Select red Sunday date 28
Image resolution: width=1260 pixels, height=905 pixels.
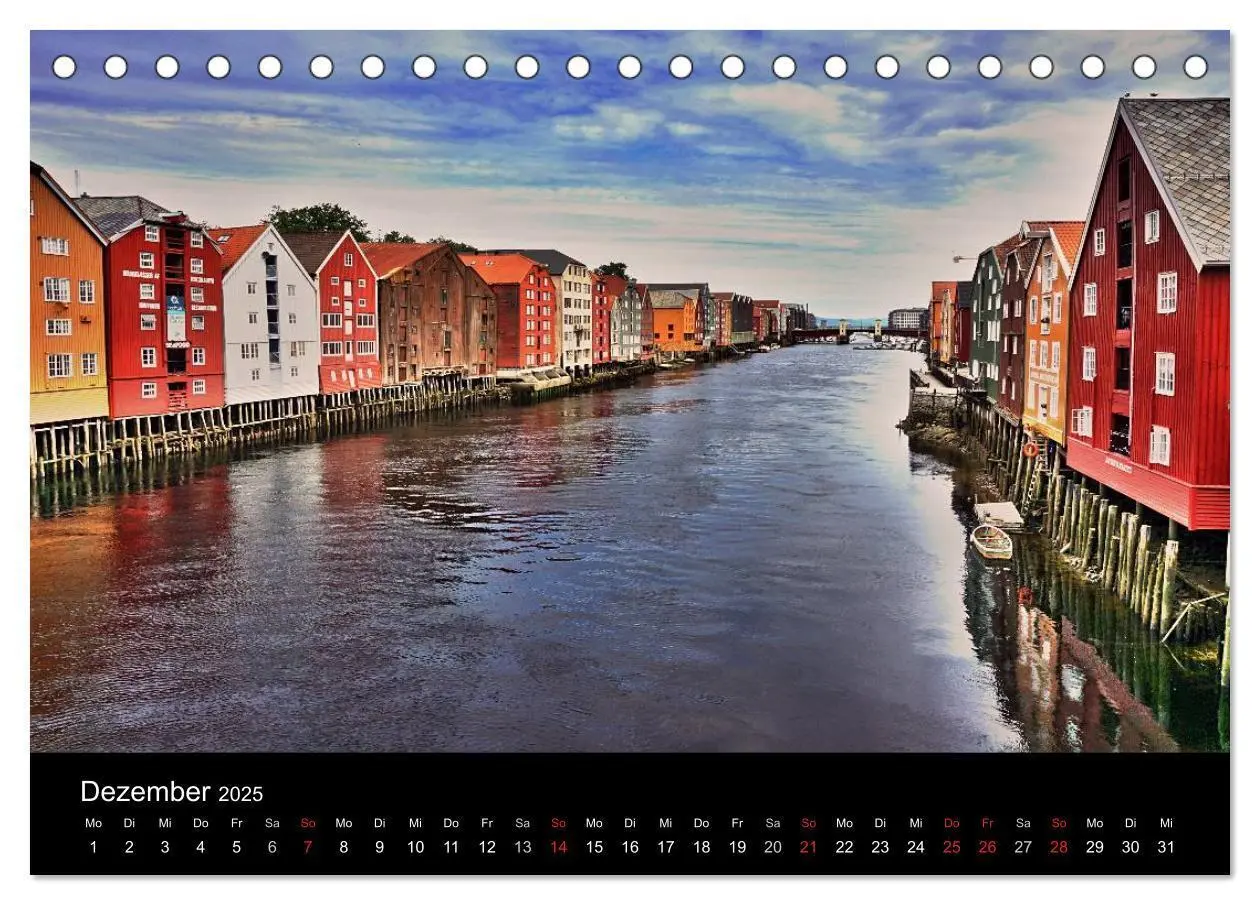[x=1059, y=847]
